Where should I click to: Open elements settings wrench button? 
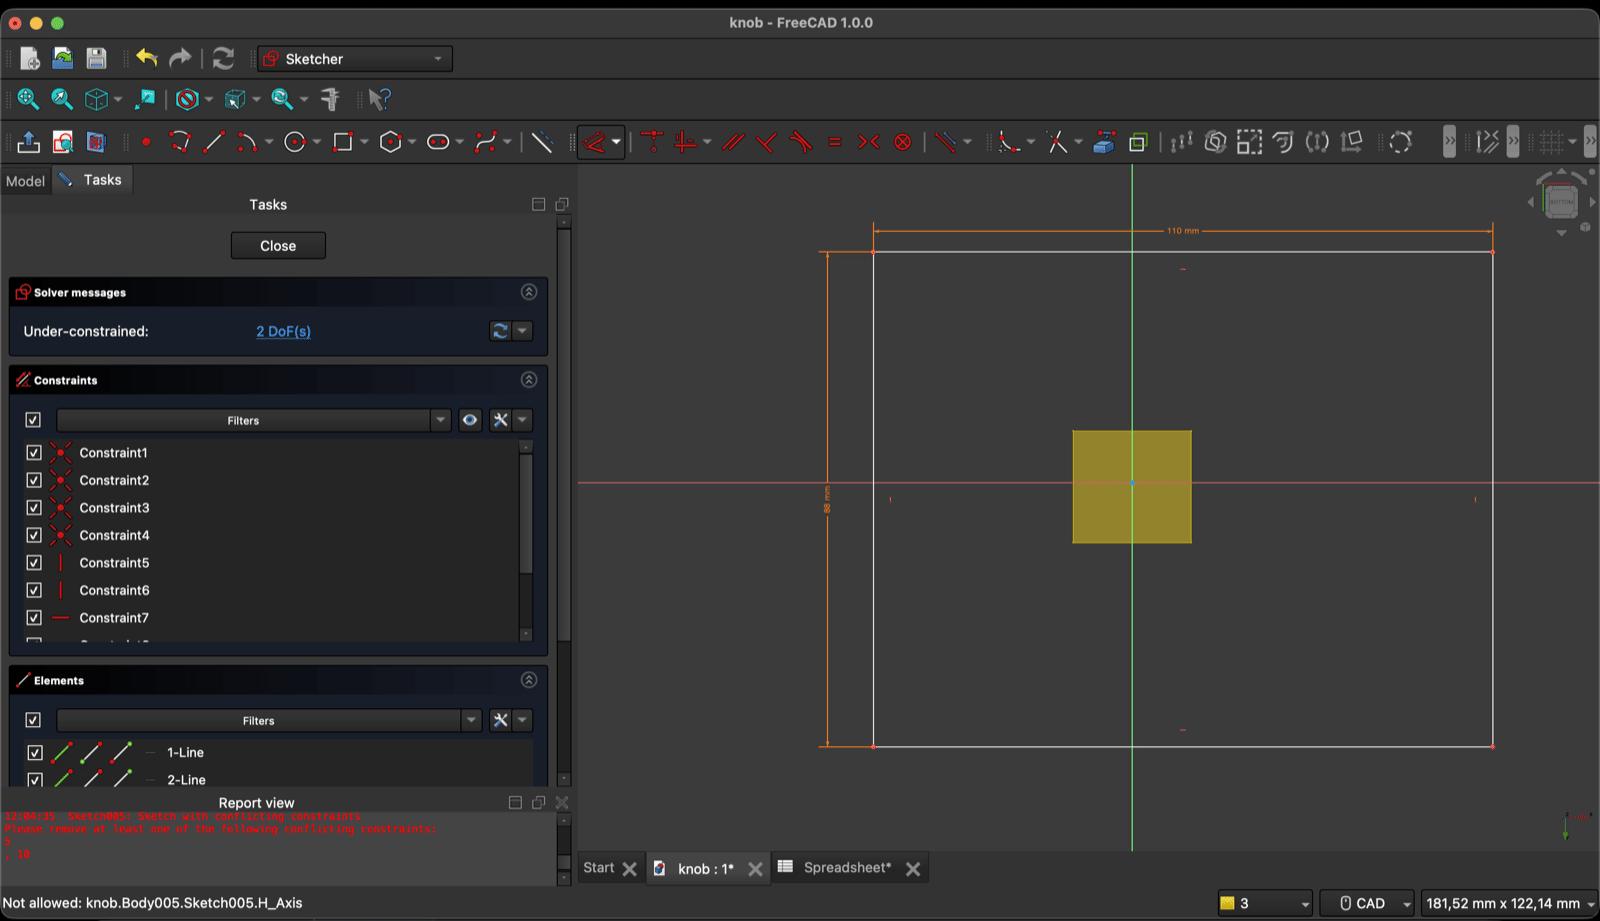tap(500, 720)
